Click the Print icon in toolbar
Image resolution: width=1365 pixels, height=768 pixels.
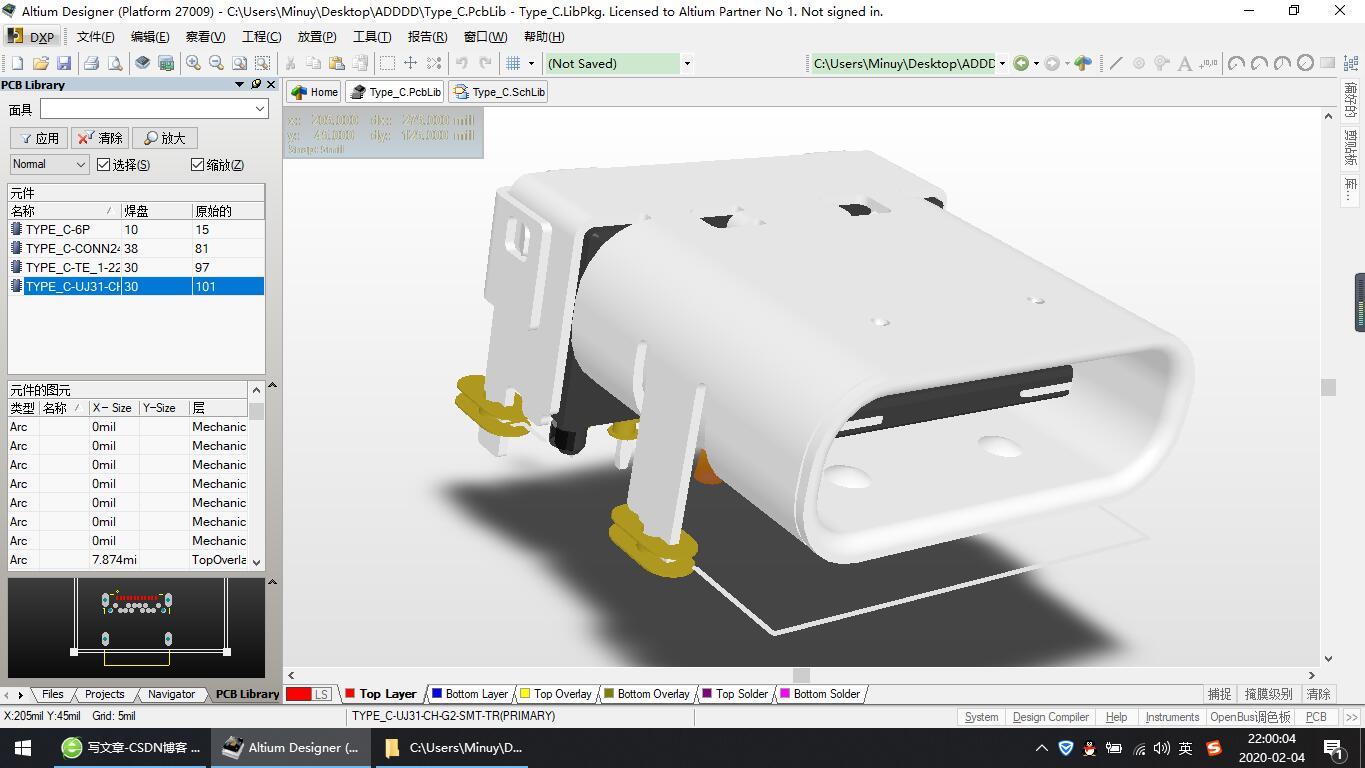click(x=91, y=63)
